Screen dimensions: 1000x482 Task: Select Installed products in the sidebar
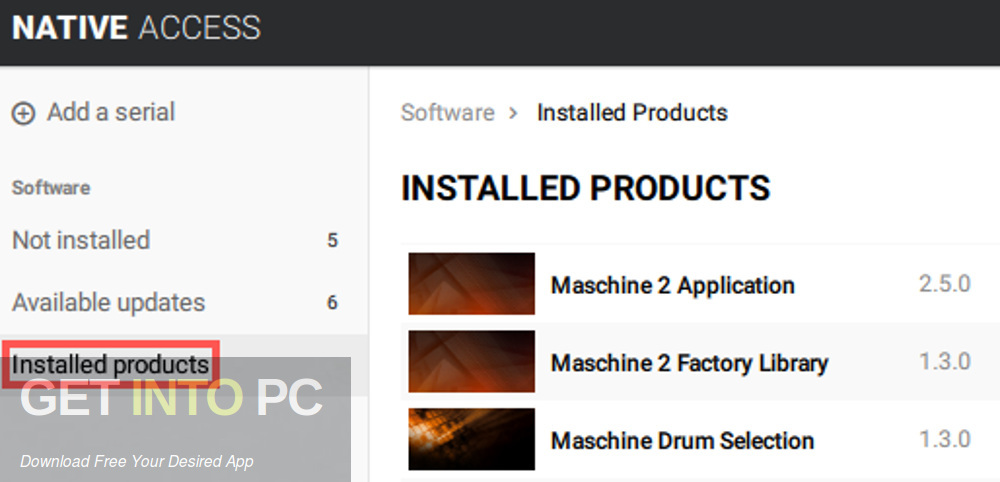[x=110, y=365]
